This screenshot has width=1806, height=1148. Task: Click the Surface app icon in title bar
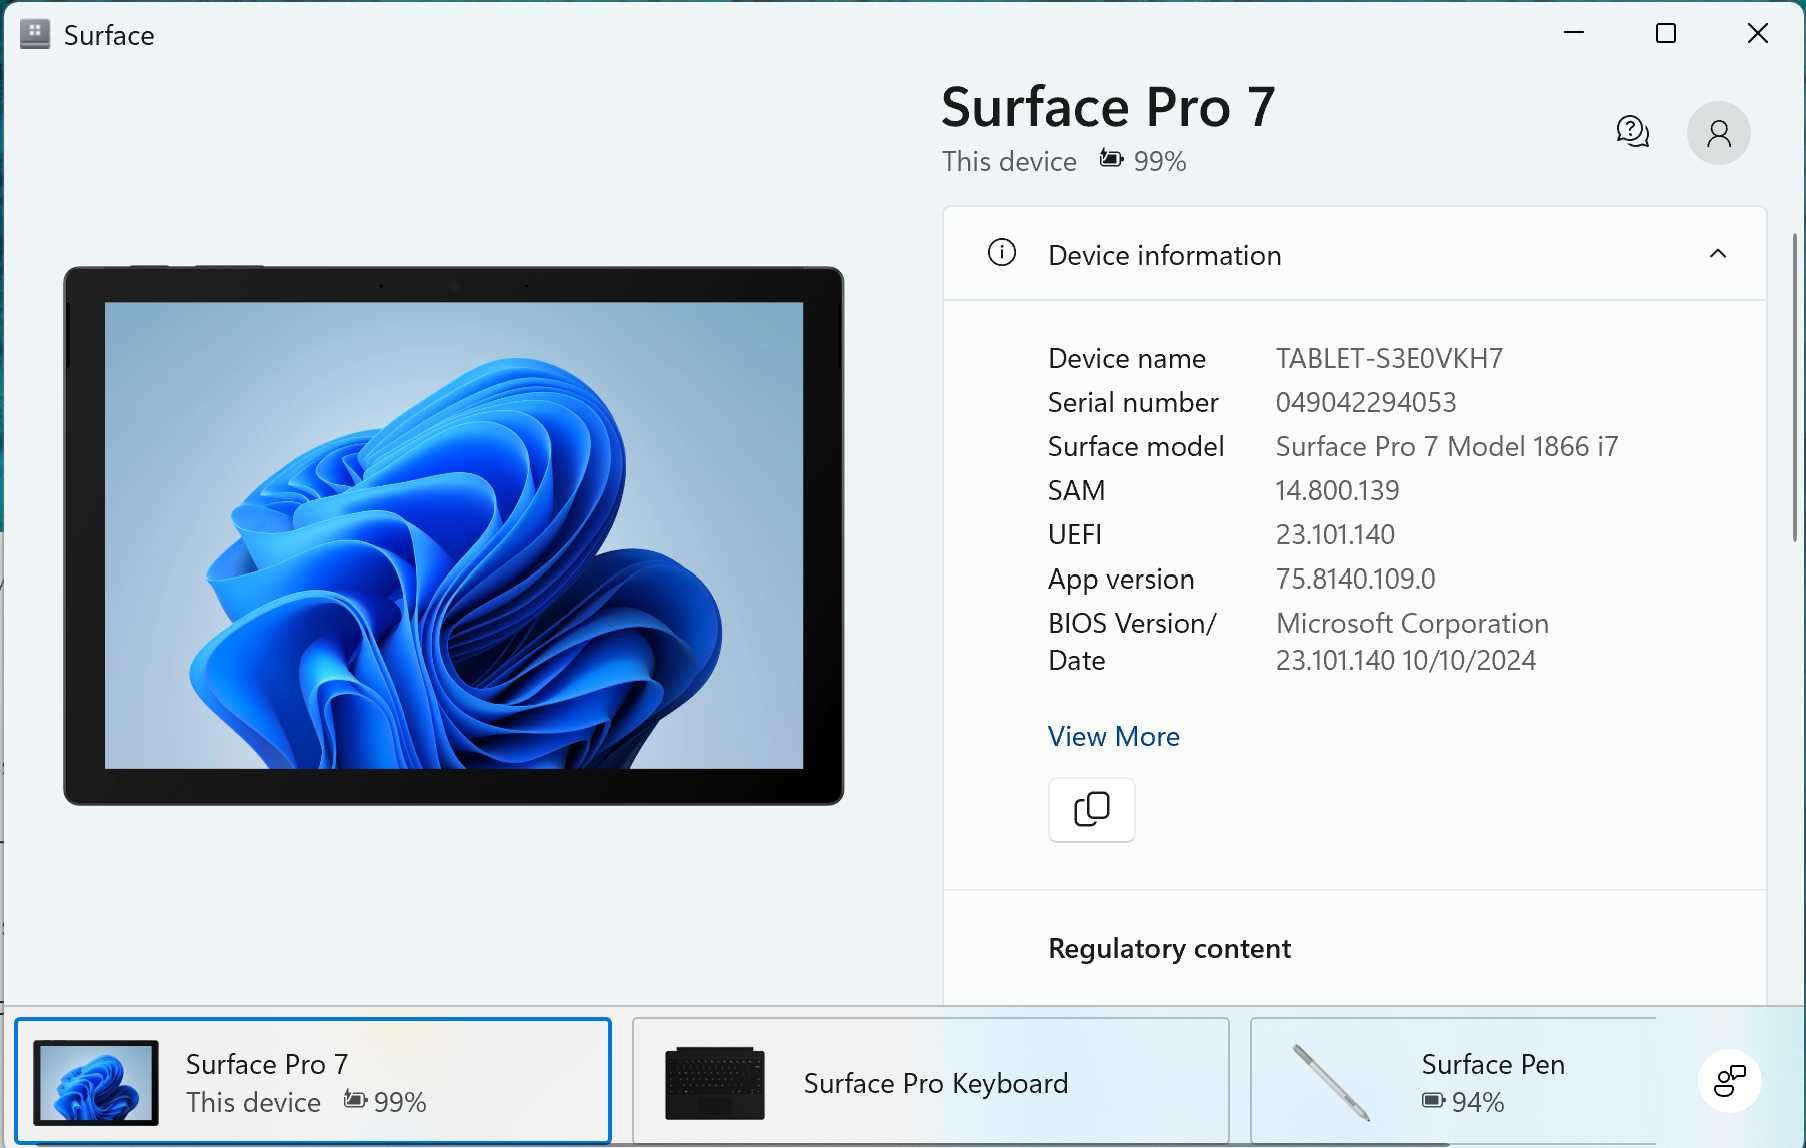click(x=35, y=34)
